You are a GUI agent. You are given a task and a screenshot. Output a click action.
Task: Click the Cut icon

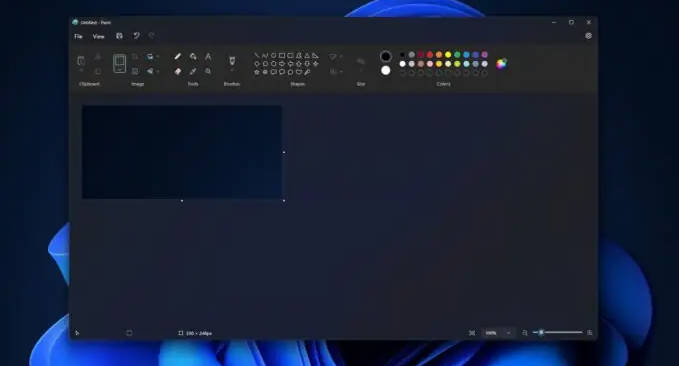tap(98, 56)
